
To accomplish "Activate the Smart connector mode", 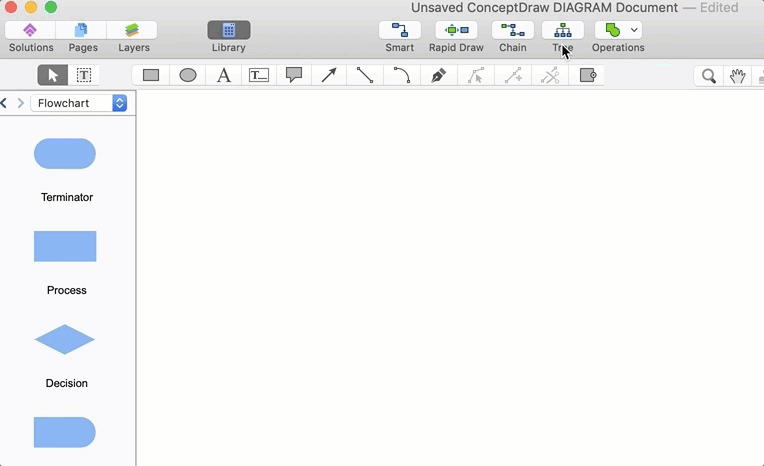I will pos(400,30).
